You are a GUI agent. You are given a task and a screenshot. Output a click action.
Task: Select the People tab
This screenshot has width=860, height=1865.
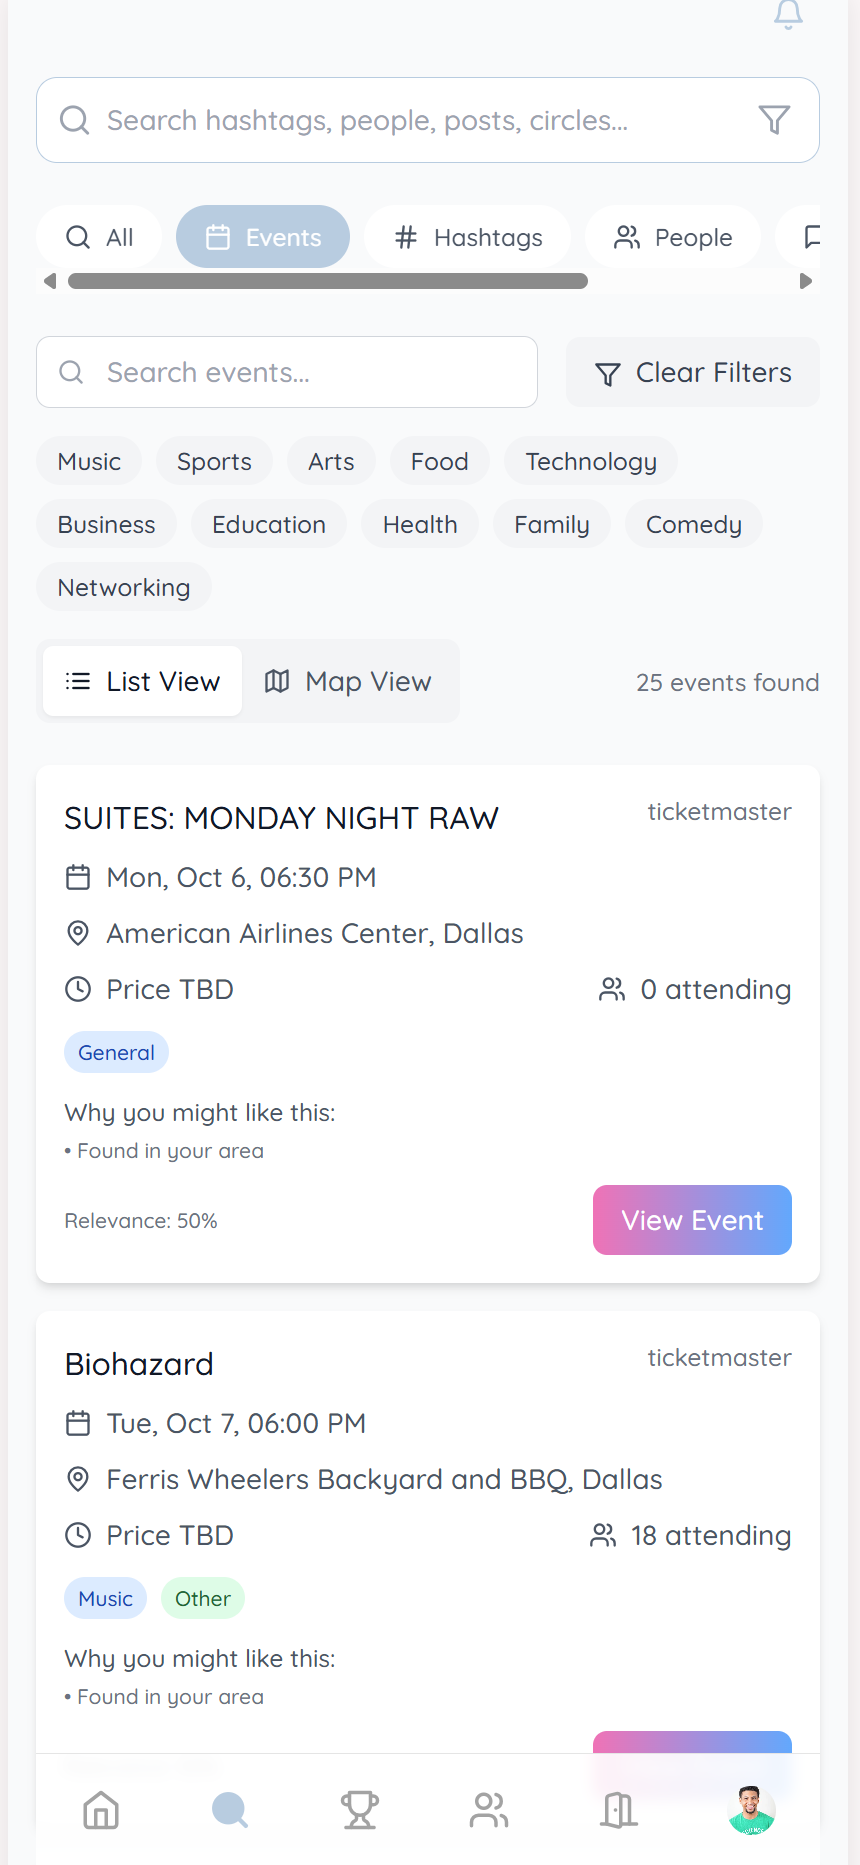coord(673,238)
